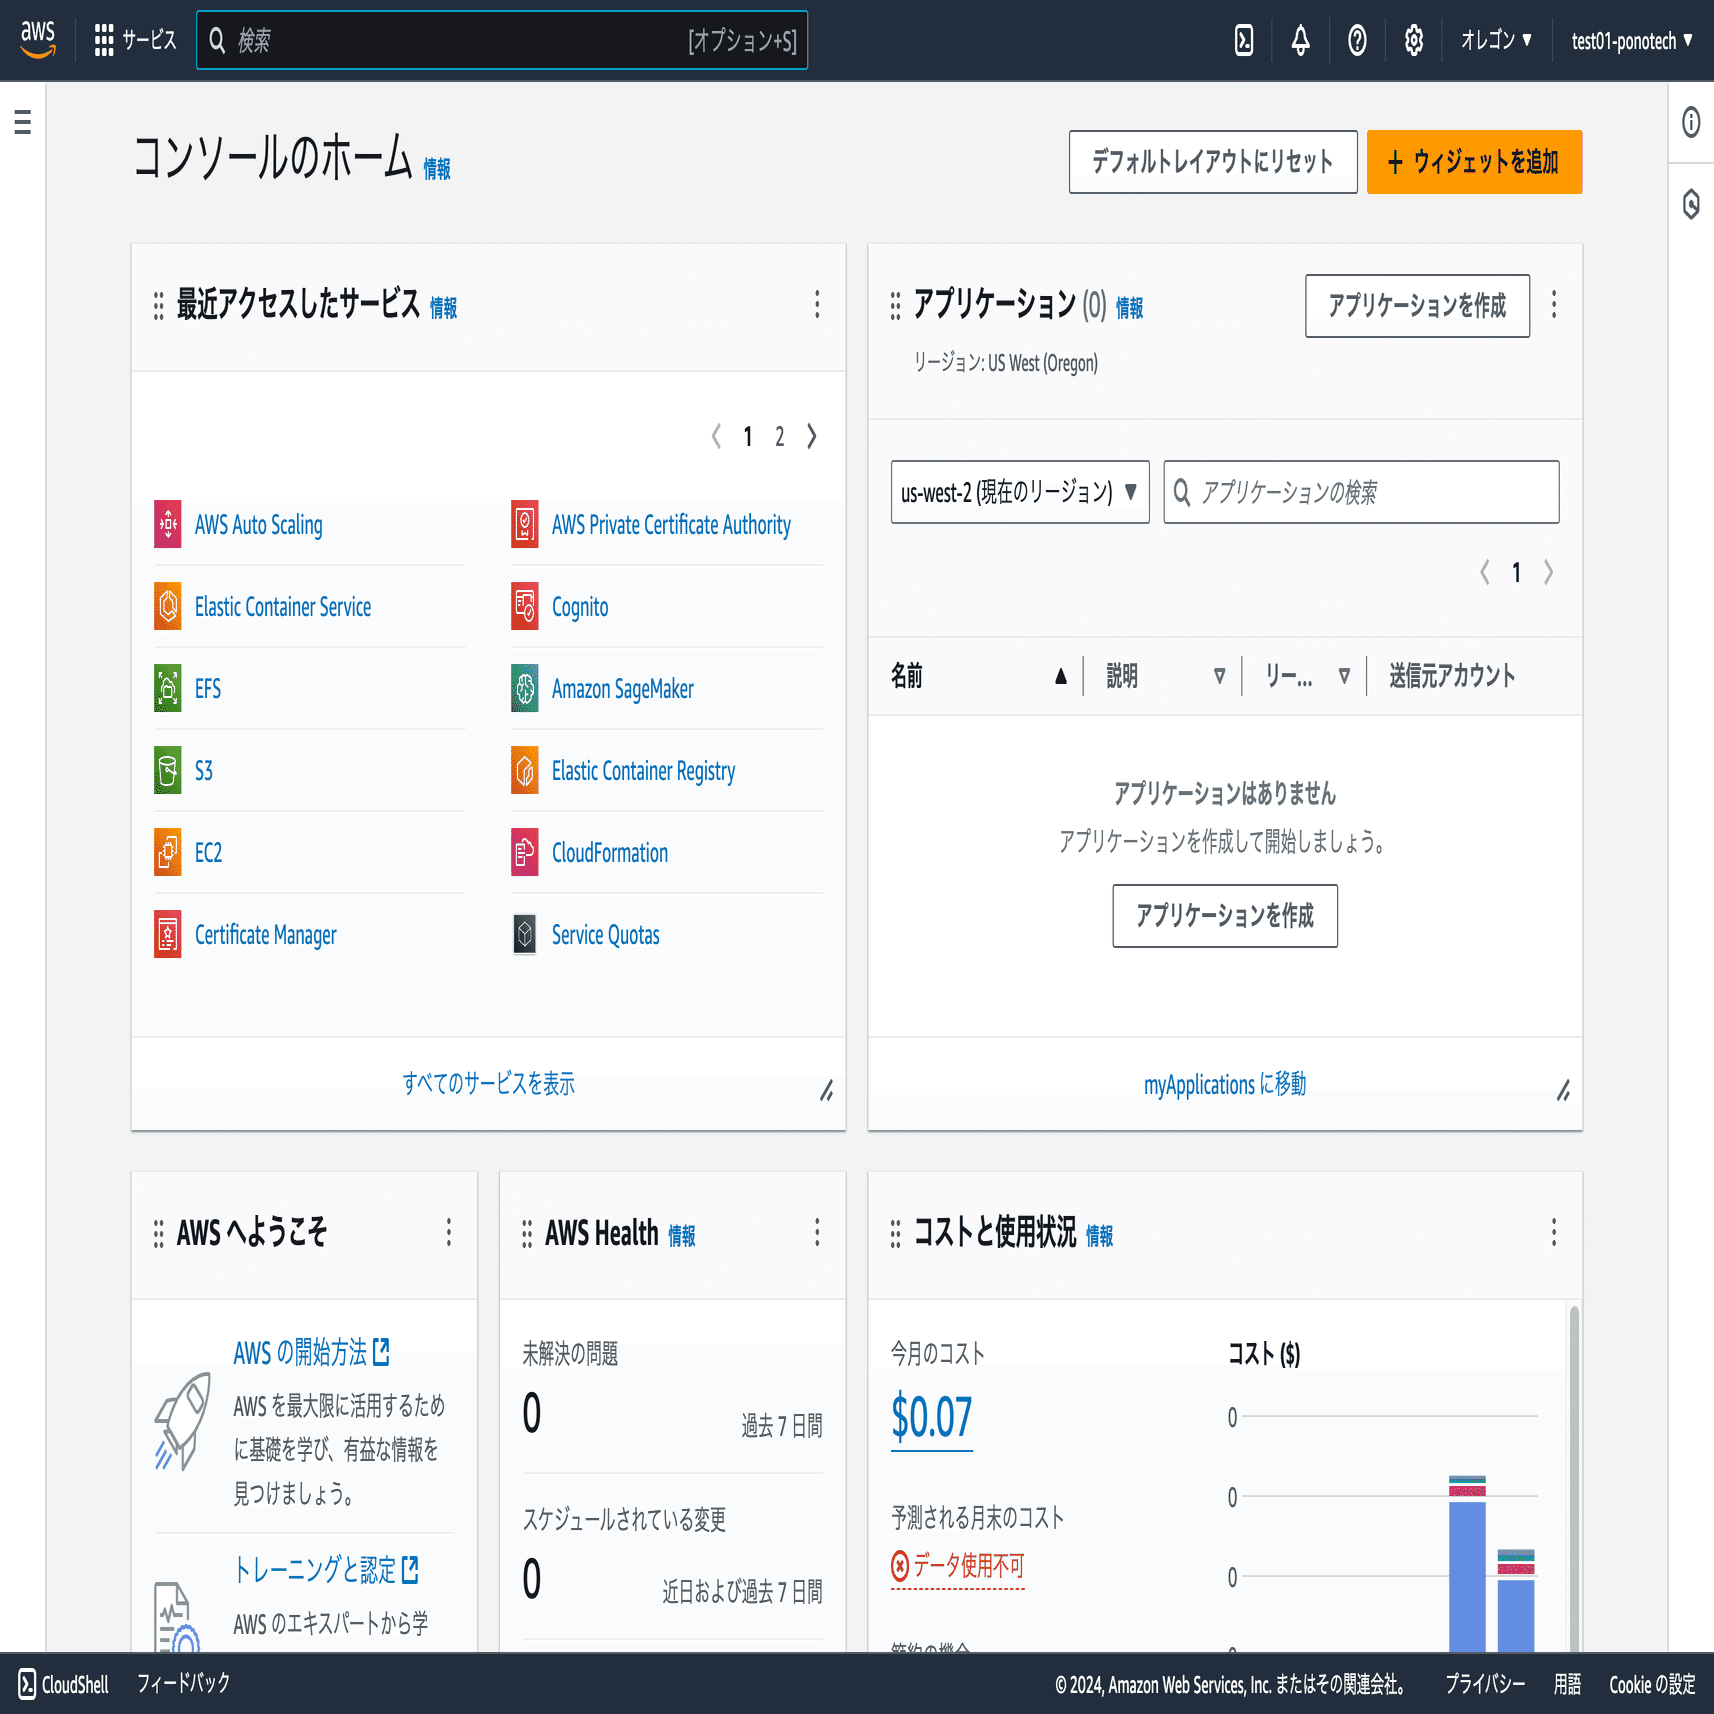The image size is (1714, 1714).
Task: Grab the drag handle of AWS Health widget
Action: click(x=527, y=1234)
